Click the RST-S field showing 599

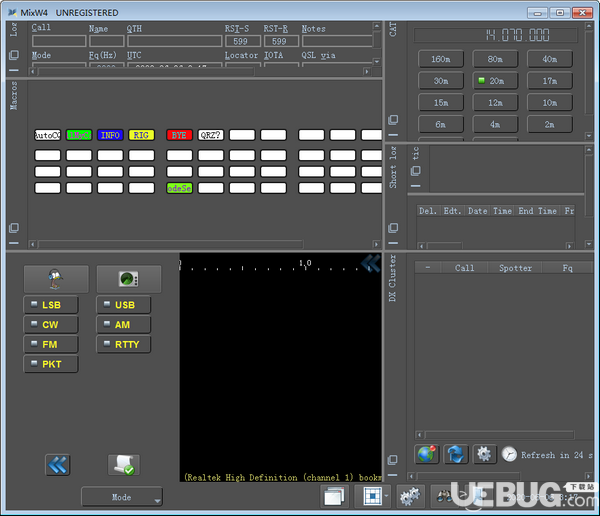click(x=243, y=41)
